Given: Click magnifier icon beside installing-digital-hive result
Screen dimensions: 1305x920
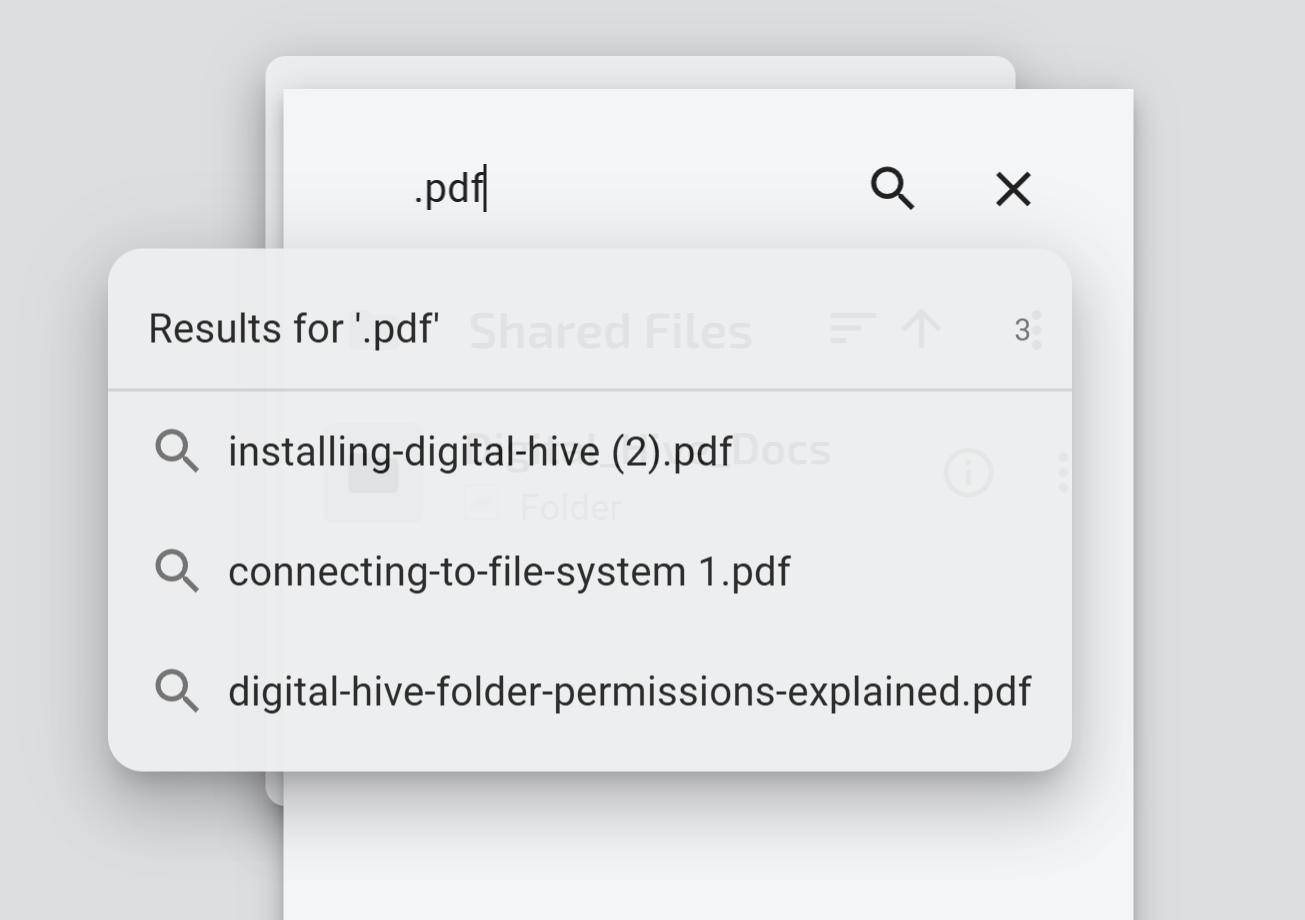Looking at the screenshot, I should coord(177,452).
